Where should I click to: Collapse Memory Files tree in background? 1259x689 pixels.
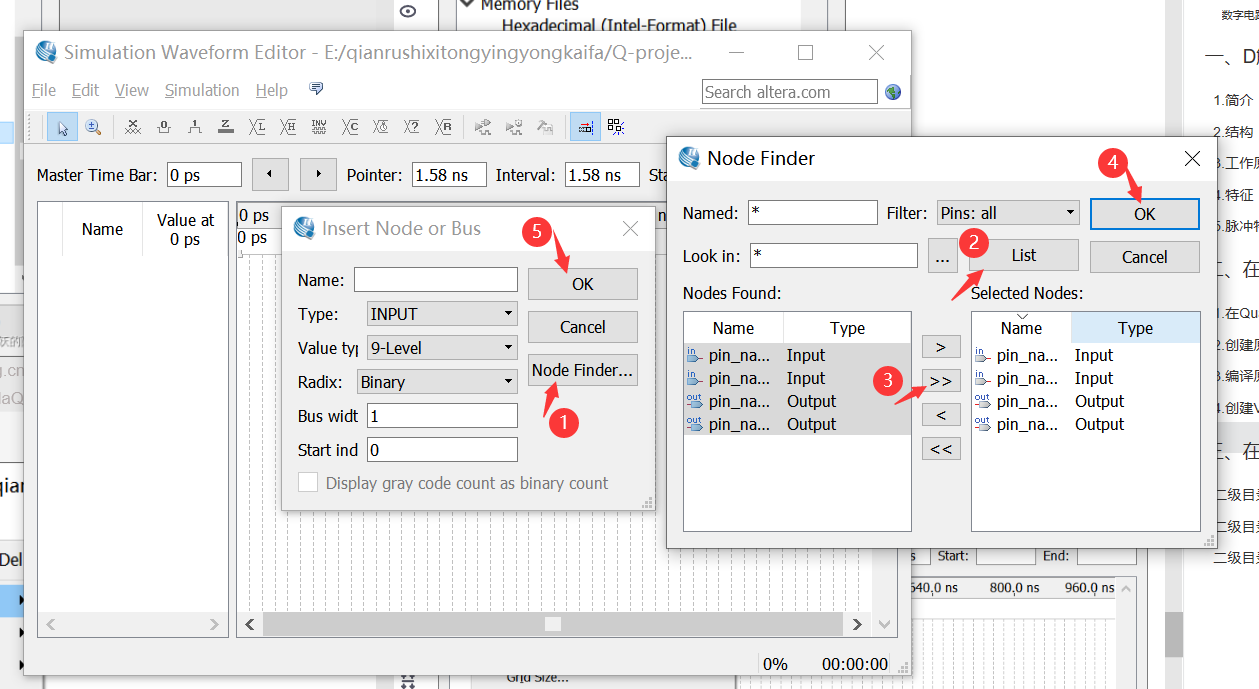(x=467, y=5)
